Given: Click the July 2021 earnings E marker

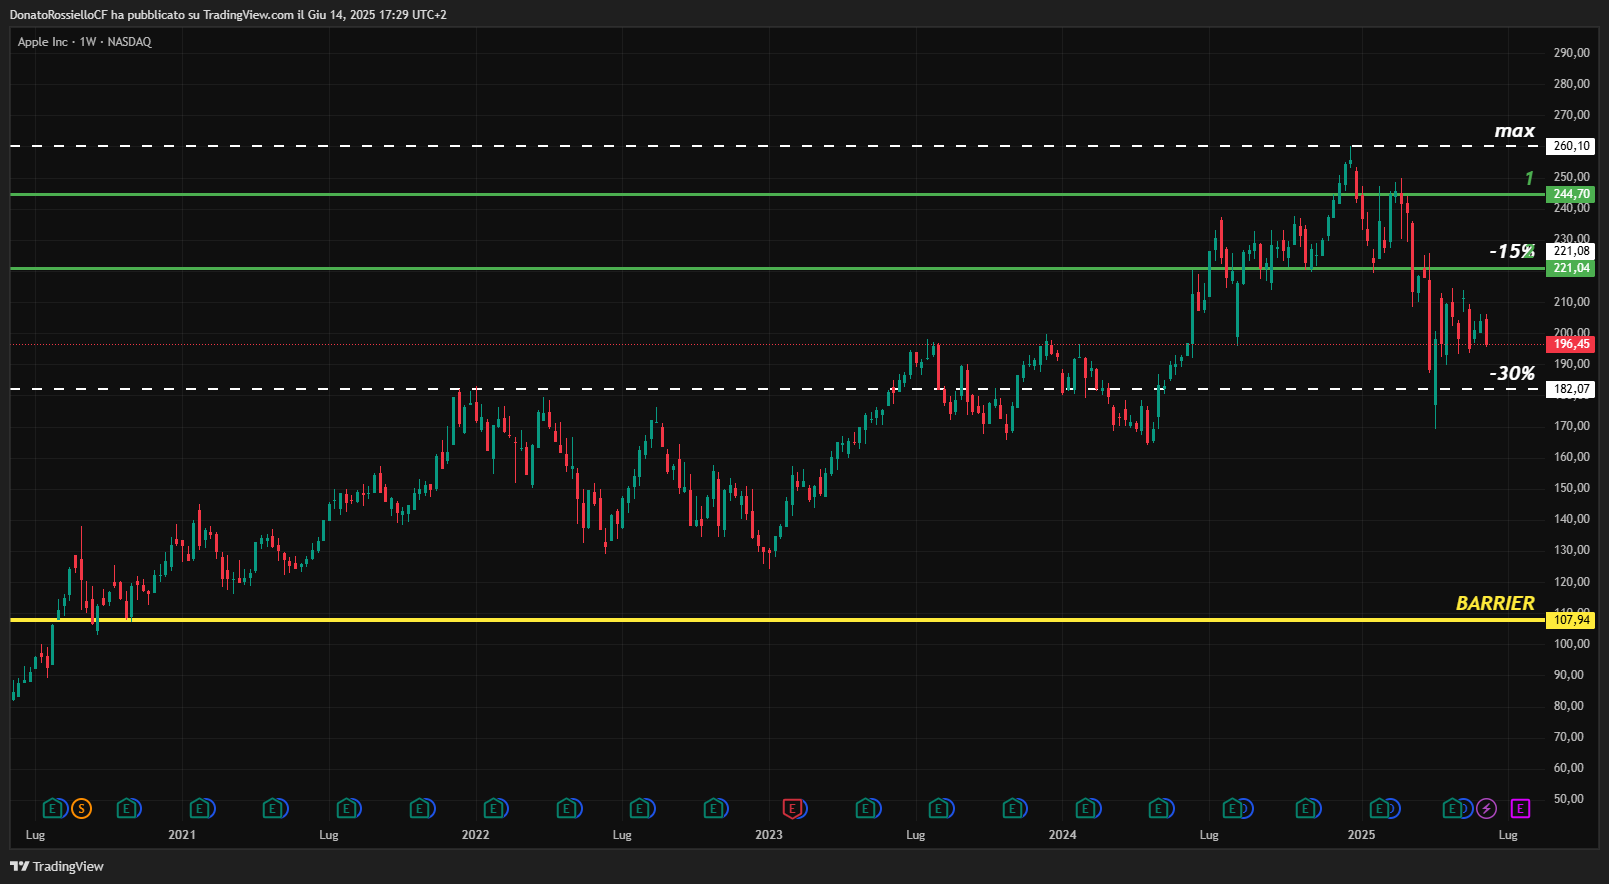Looking at the screenshot, I should pos(347,808).
